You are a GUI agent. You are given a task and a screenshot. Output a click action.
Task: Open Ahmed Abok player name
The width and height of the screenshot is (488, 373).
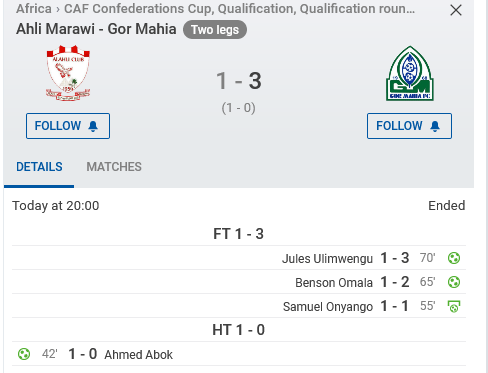tap(139, 355)
